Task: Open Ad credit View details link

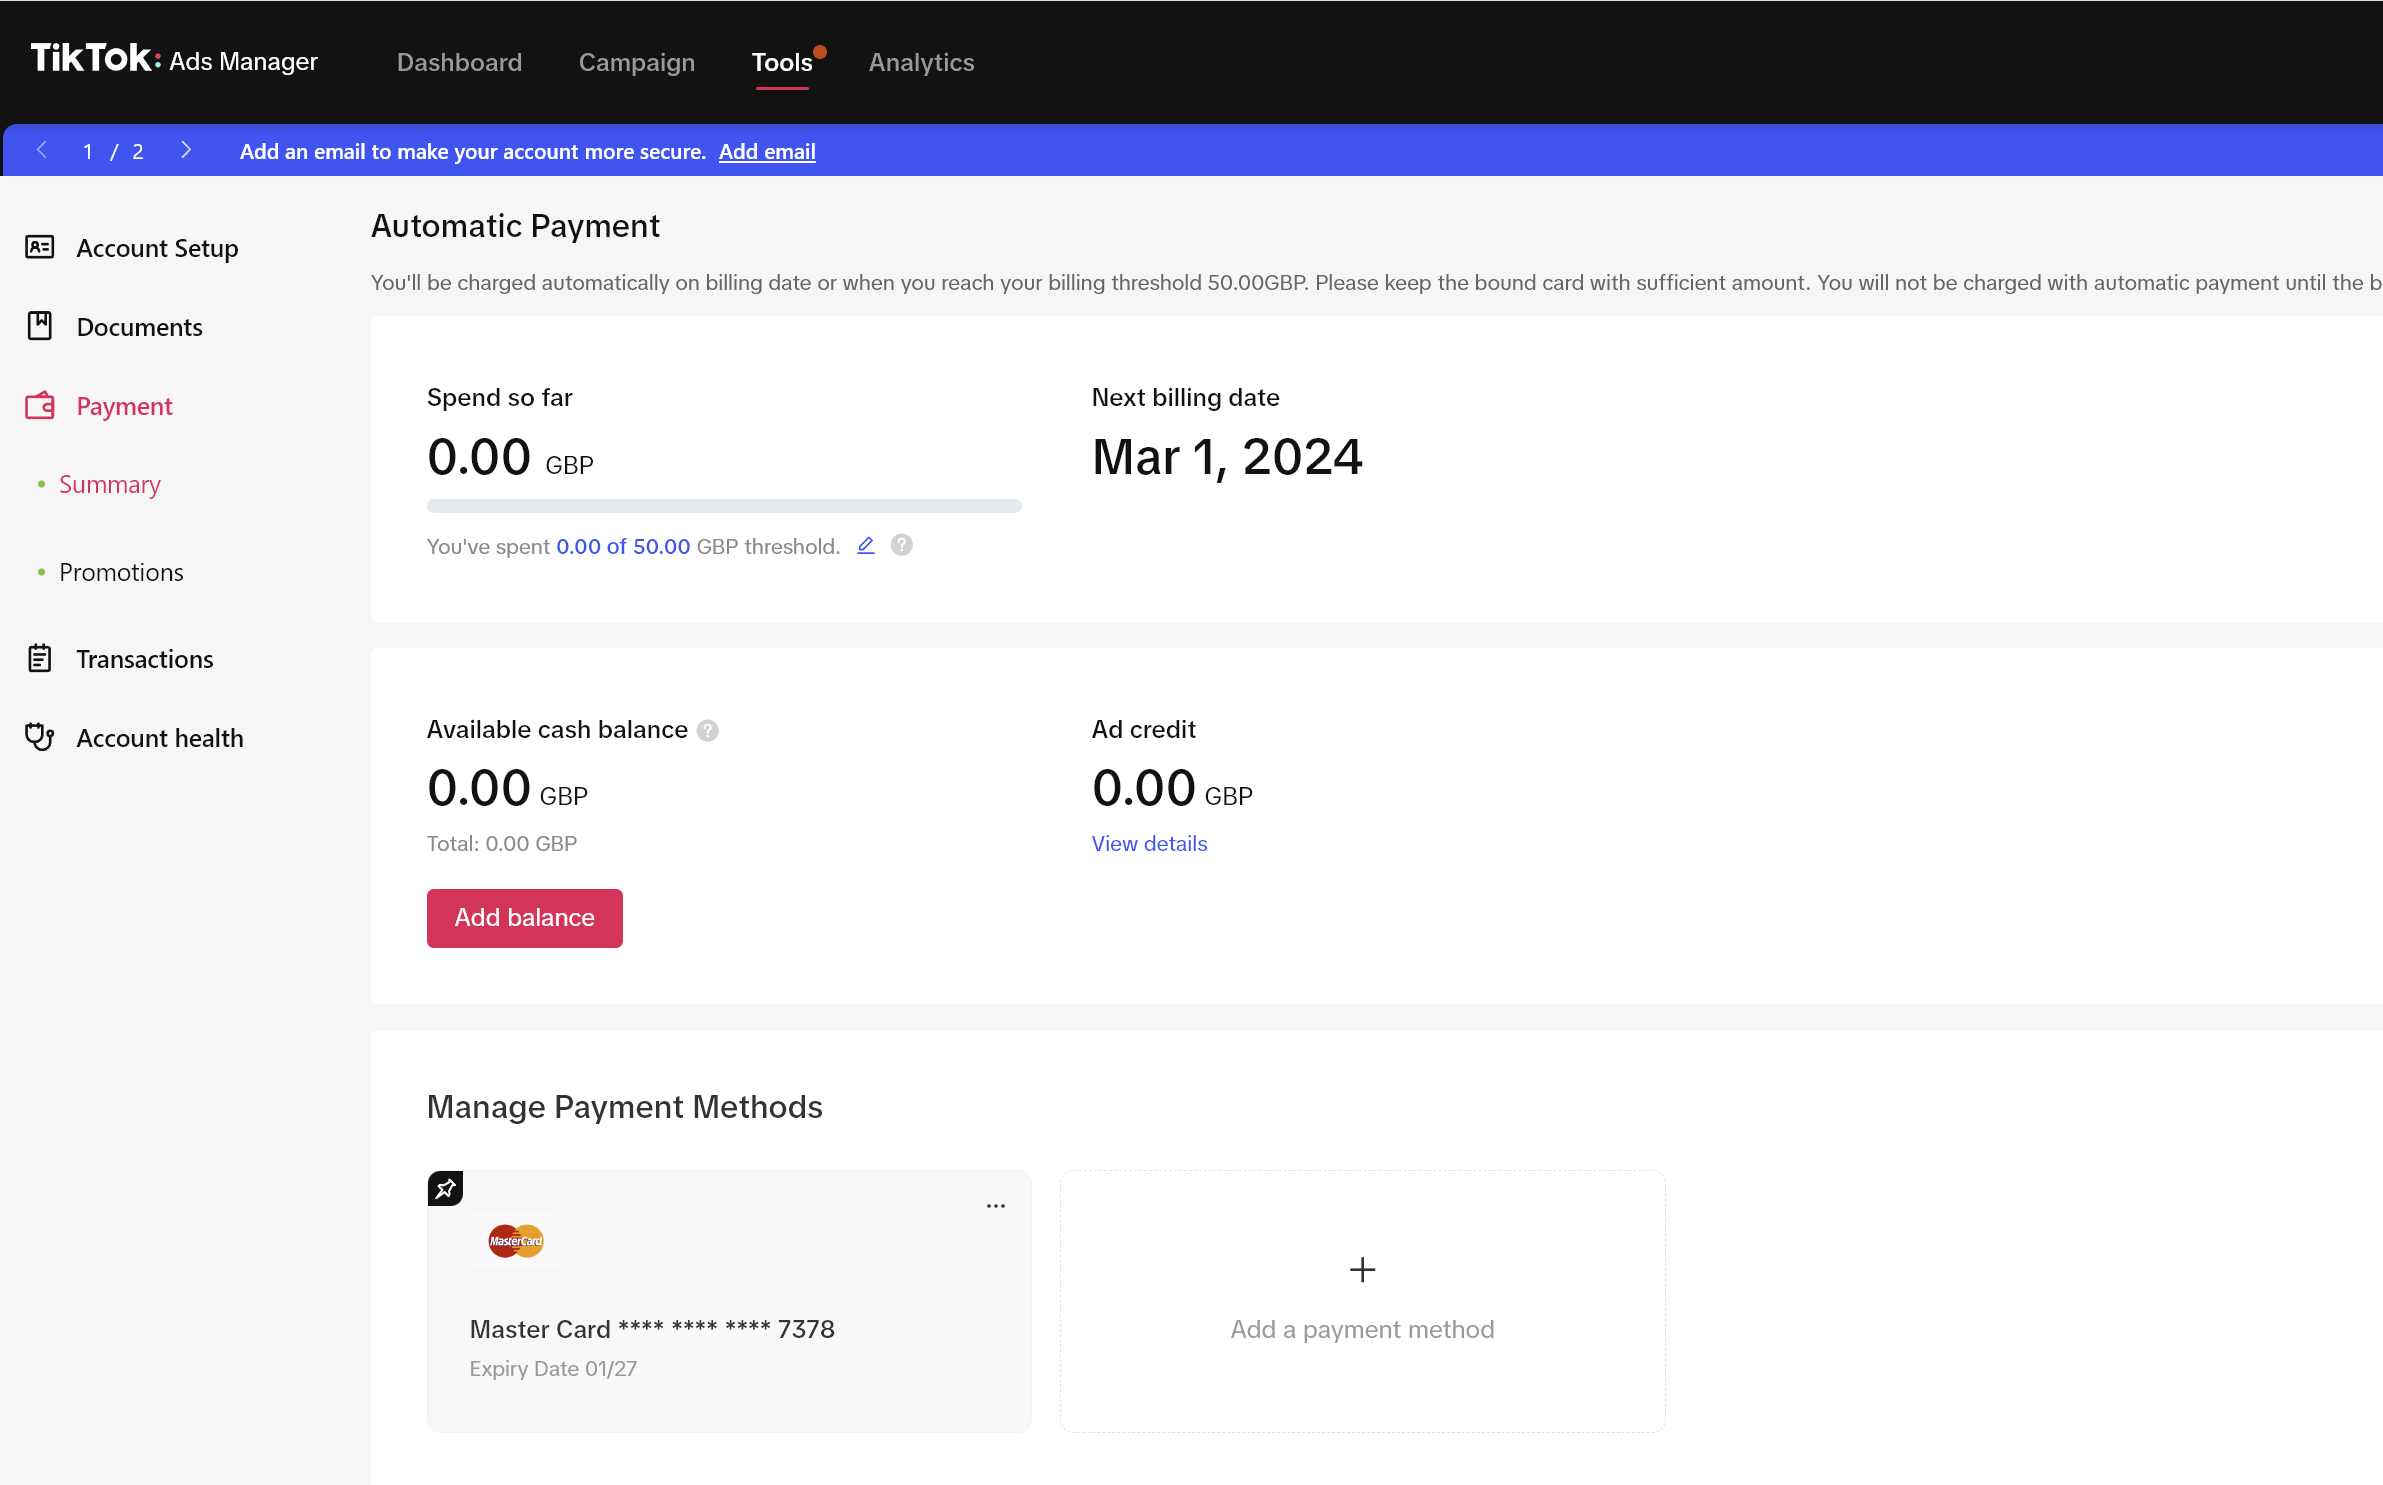Action: [1149, 843]
